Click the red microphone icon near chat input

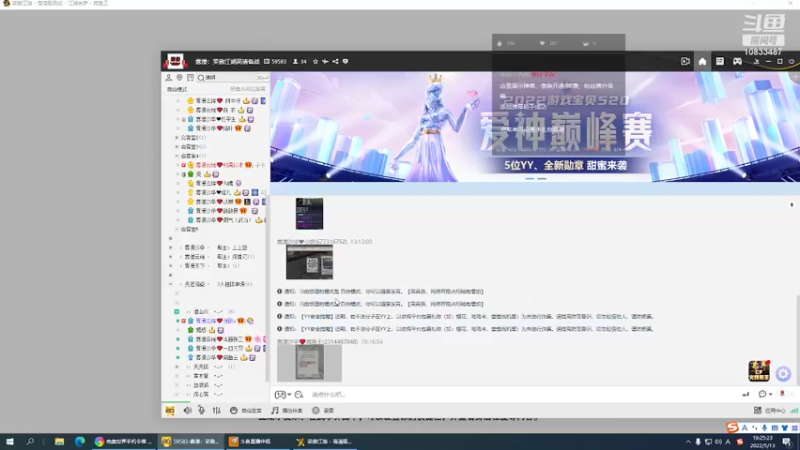pos(782,393)
